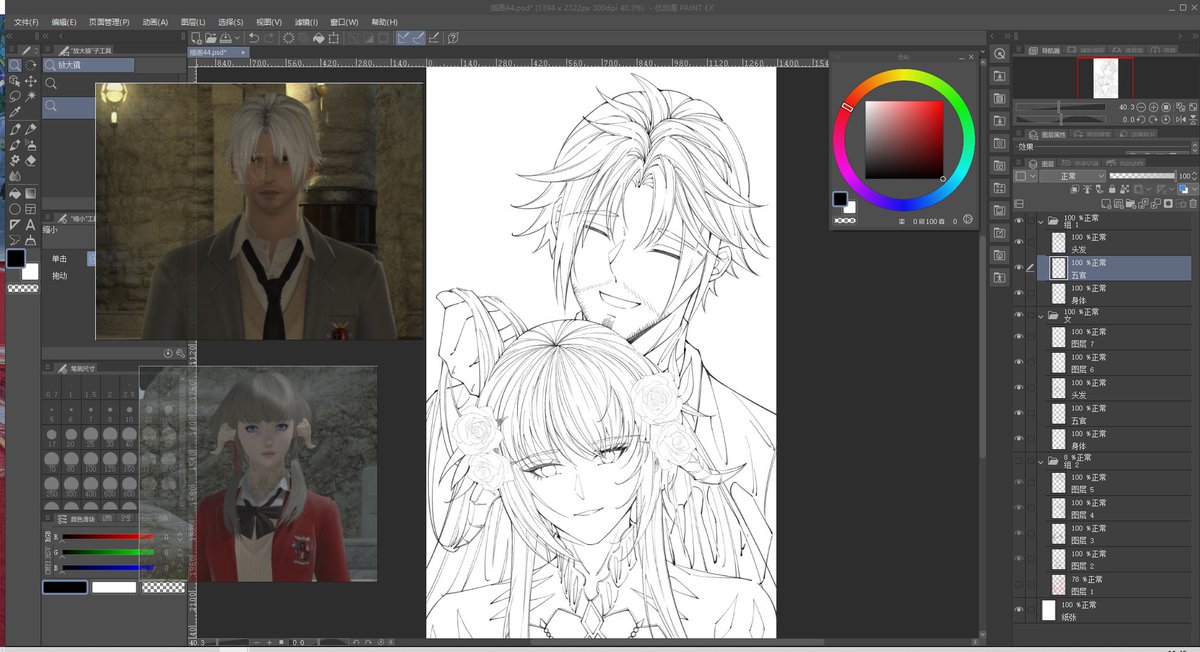This screenshot has height=652, width=1200.
Task: Select the Eraser tool
Action: pyautogui.click(x=31, y=160)
